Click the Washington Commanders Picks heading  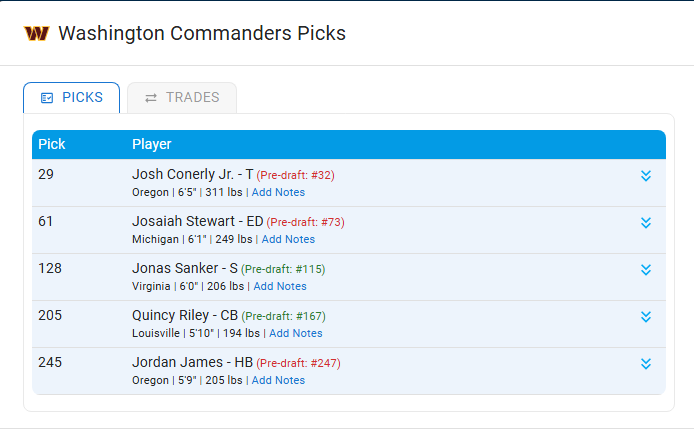click(202, 34)
